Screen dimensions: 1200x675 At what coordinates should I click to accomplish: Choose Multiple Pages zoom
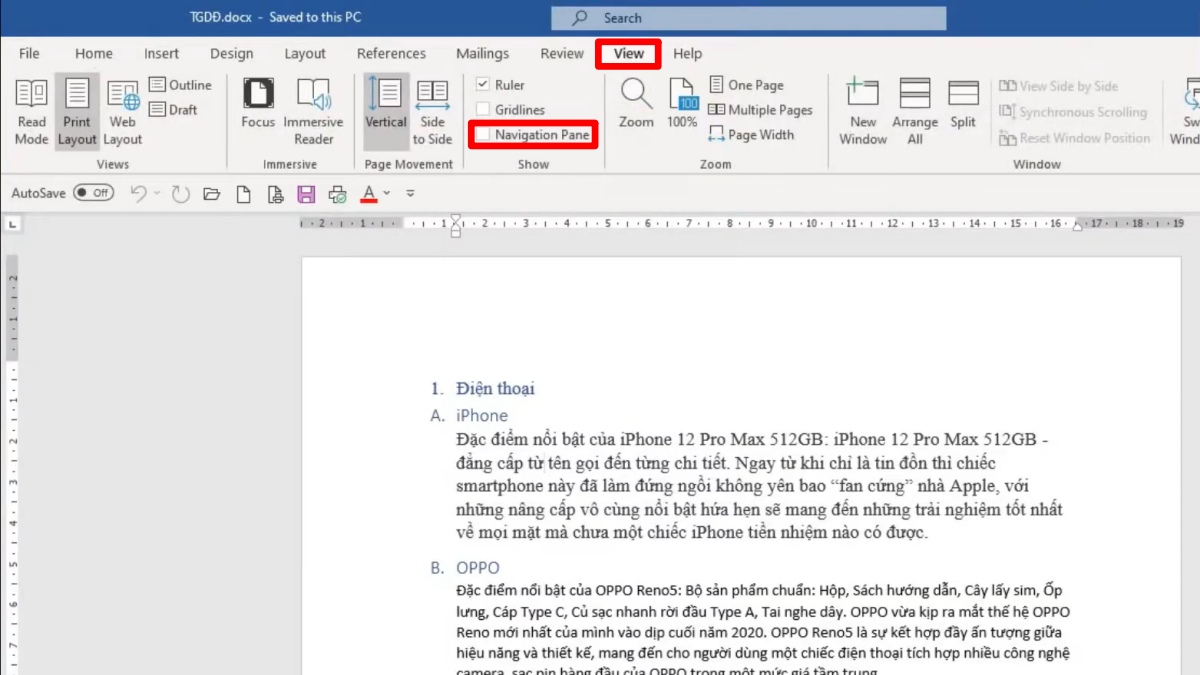coord(760,110)
